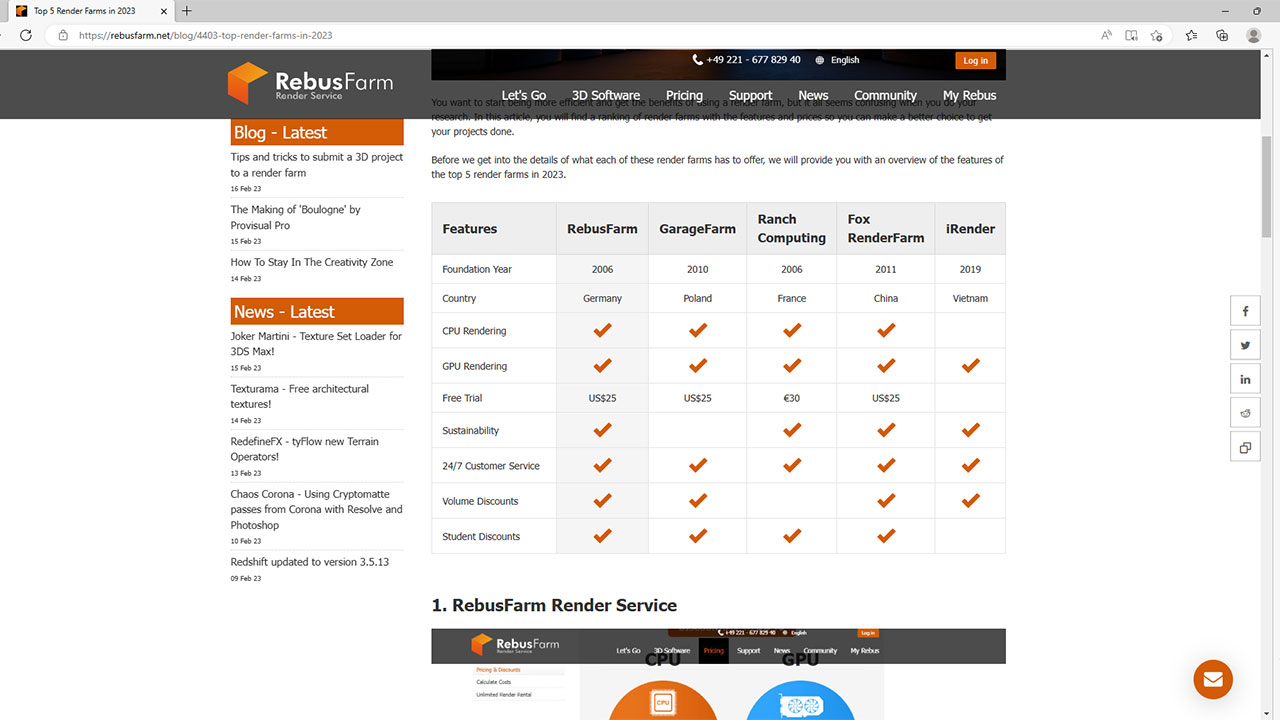This screenshot has height=720, width=1280.
Task: Click the Fox RenderFarm column header
Action: [x=885, y=229]
